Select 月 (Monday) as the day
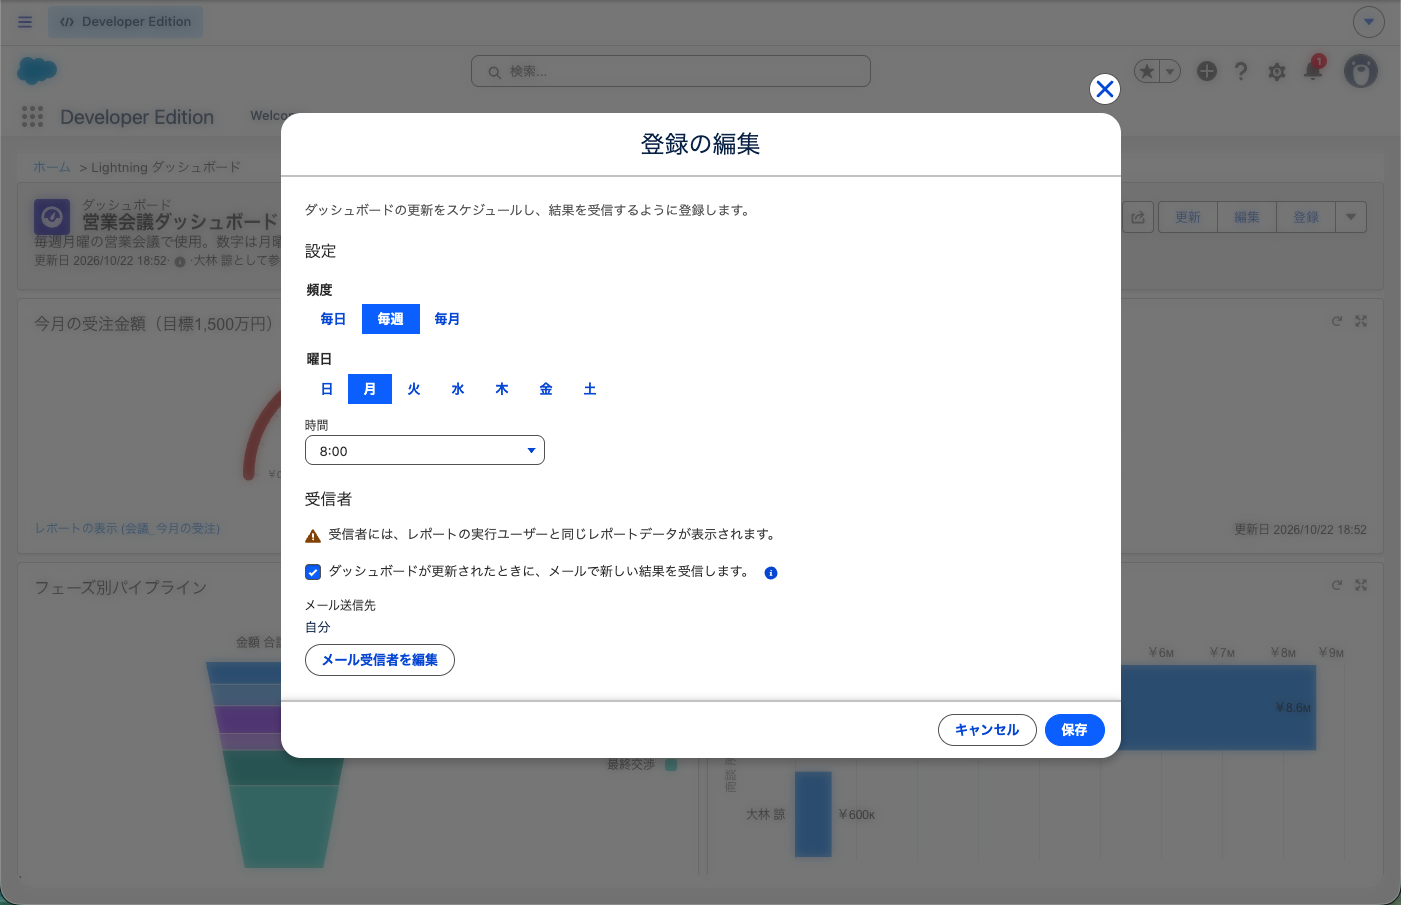This screenshot has width=1401, height=905. tap(370, 389)
